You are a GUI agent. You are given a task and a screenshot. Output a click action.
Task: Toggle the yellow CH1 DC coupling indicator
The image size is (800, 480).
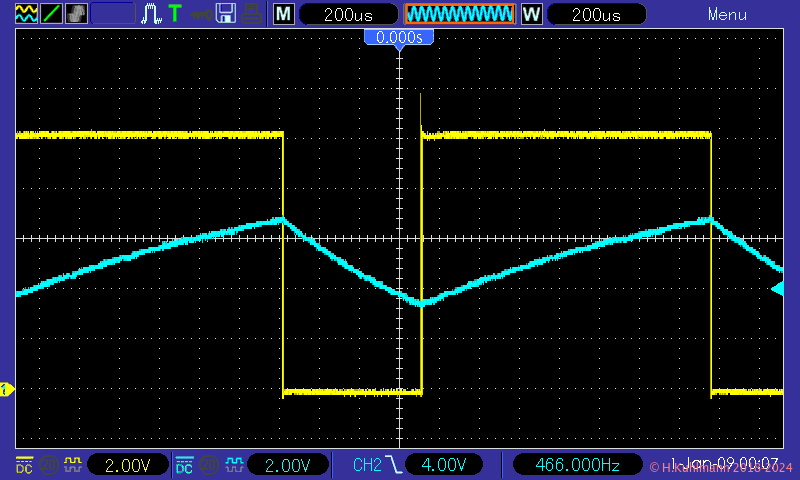23,465
